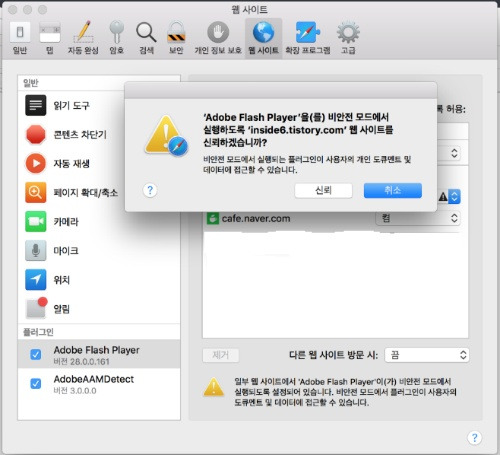Click the yellow warning icon in dialog
The height and width of the screenshot is (455, 500).
point(166,136)
